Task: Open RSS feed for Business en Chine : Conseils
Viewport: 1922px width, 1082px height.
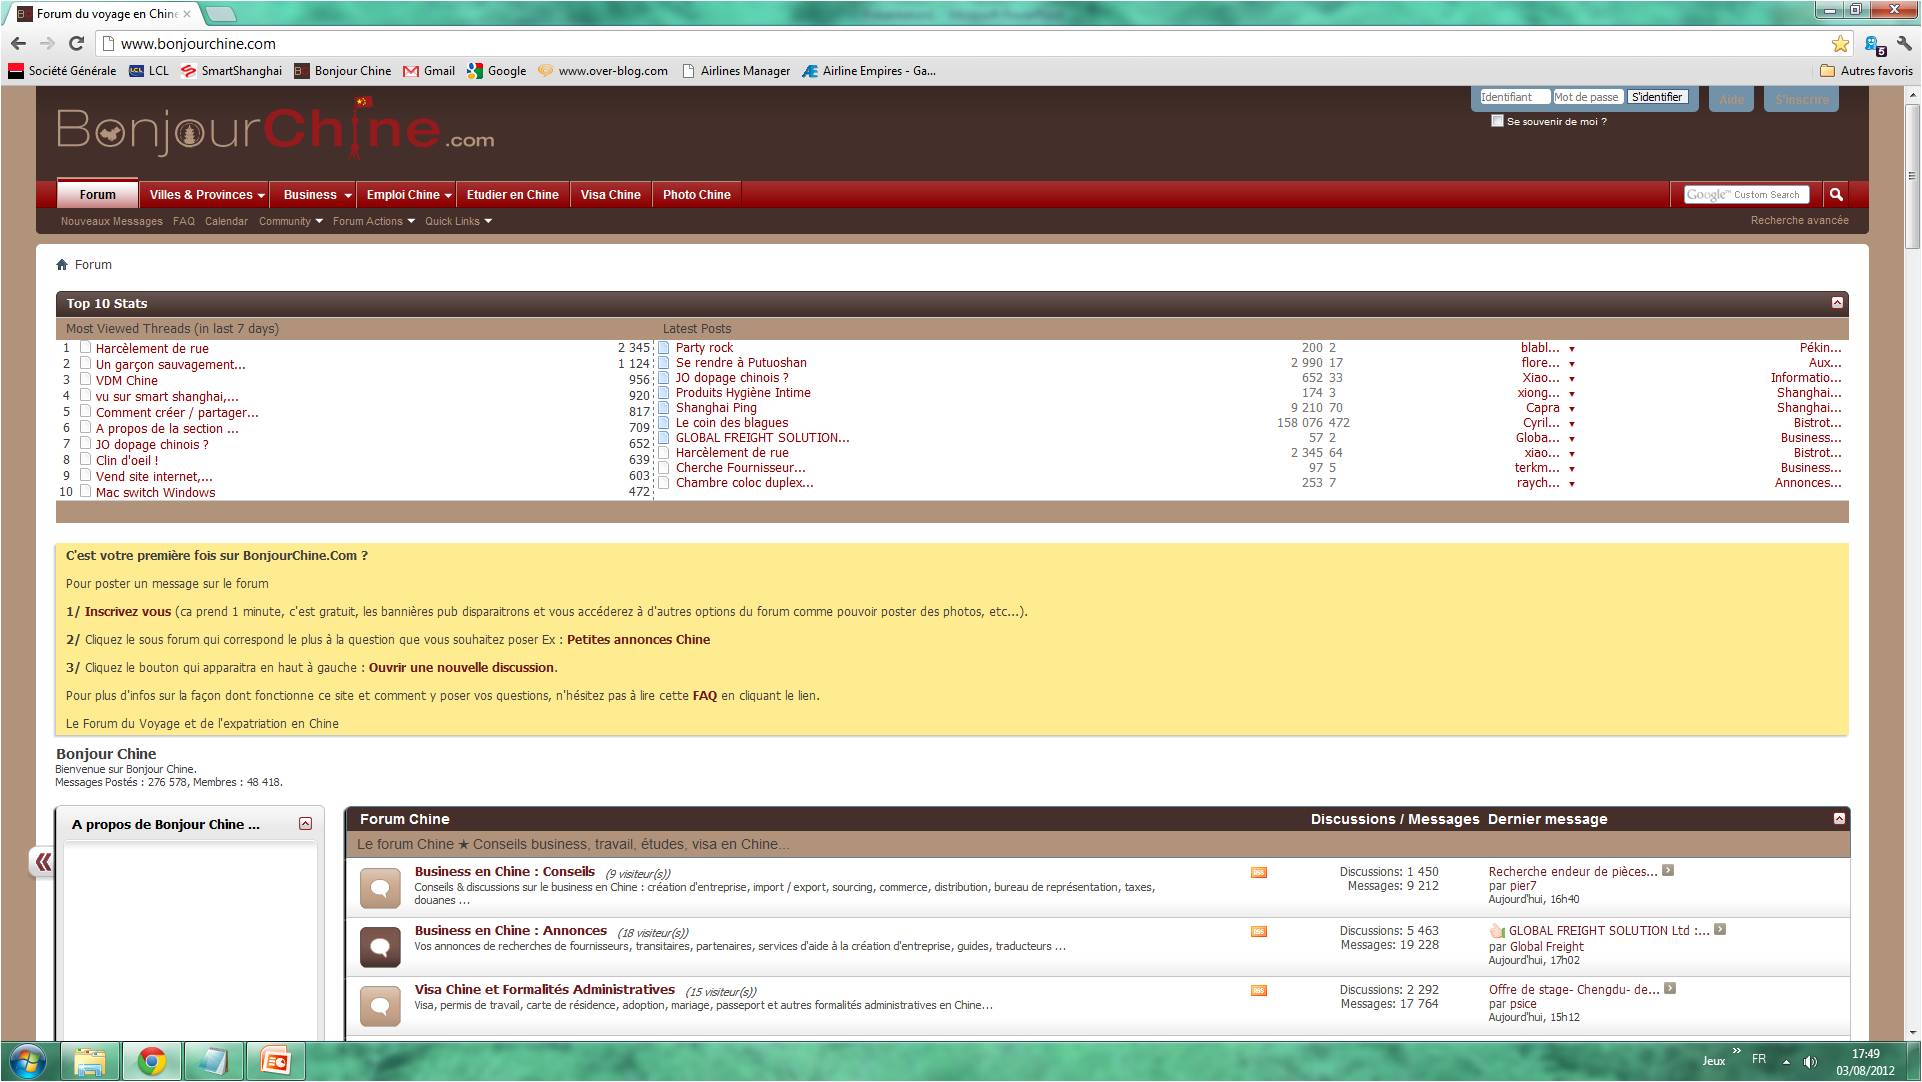Action: point(1258,873)
